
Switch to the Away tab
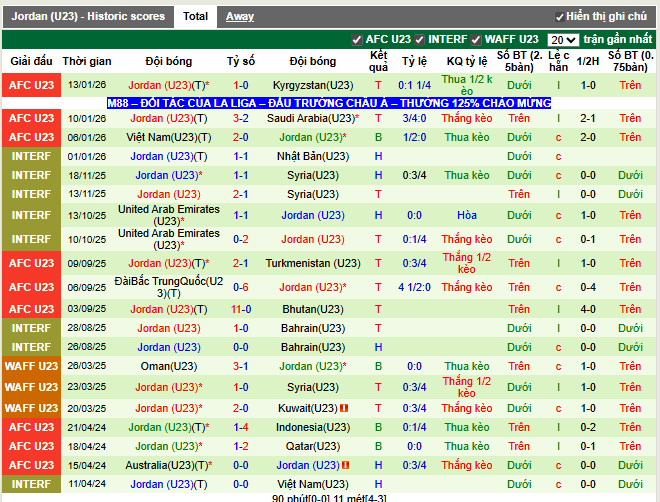[240, 16]
